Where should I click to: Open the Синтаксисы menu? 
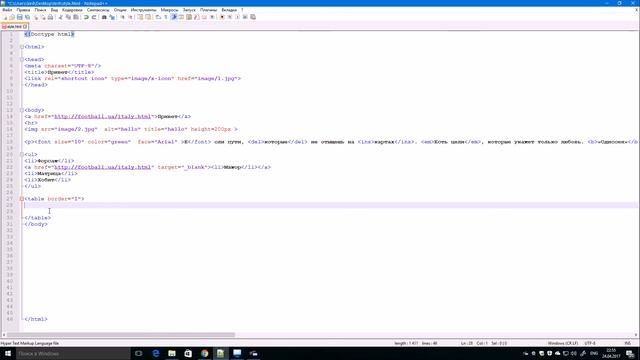tap(98, 10)
